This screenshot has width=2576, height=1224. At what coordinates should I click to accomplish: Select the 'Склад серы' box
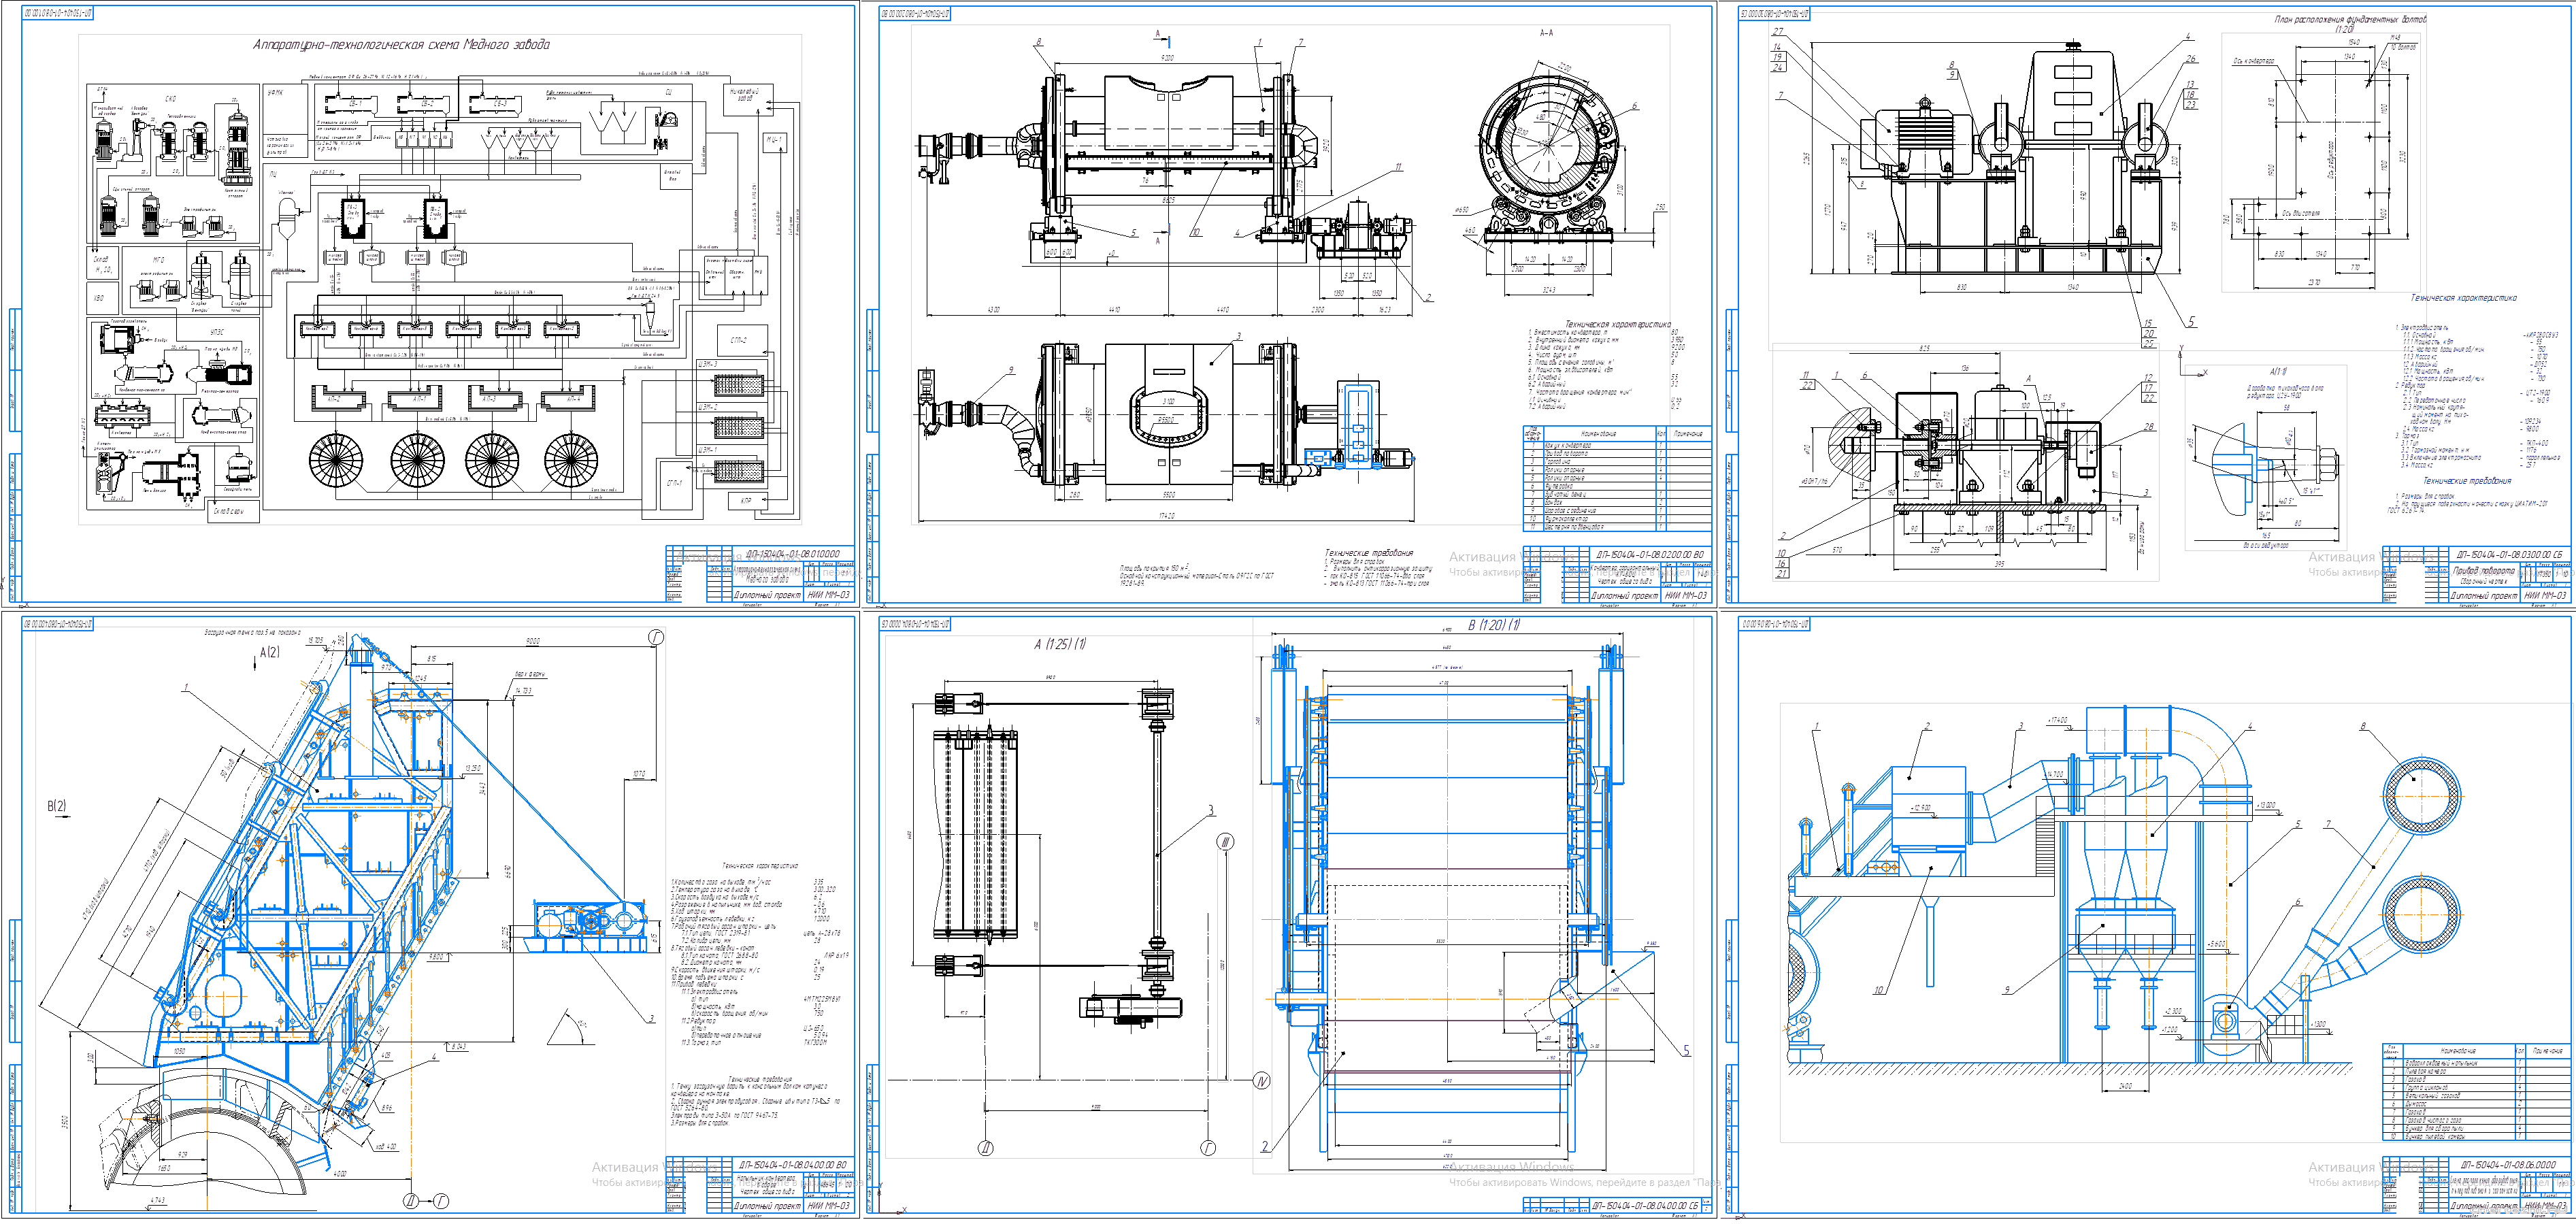[x=230, y=511]
